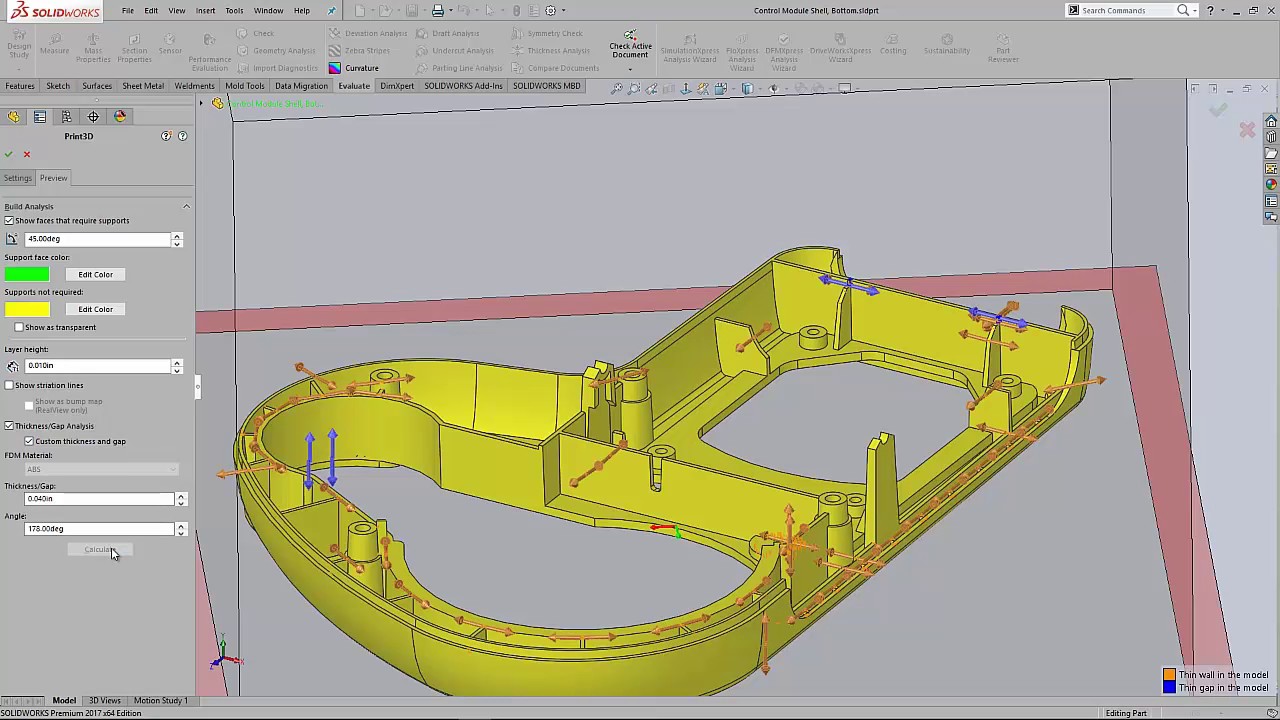
Task: Open the PropertyManager tab icon
Action: pyautogui.click(x=40, y=116)
